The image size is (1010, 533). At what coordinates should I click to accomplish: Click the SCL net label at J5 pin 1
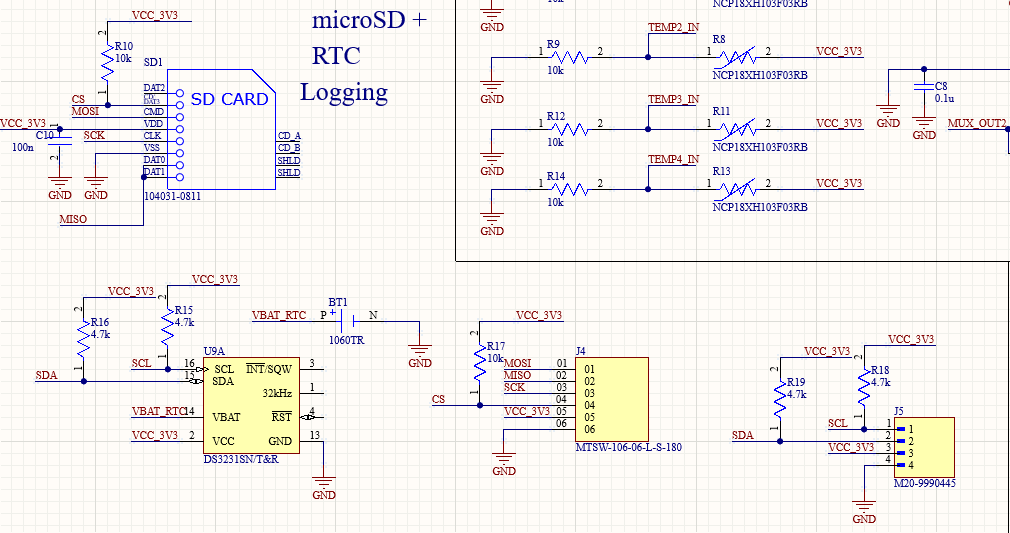837,424
